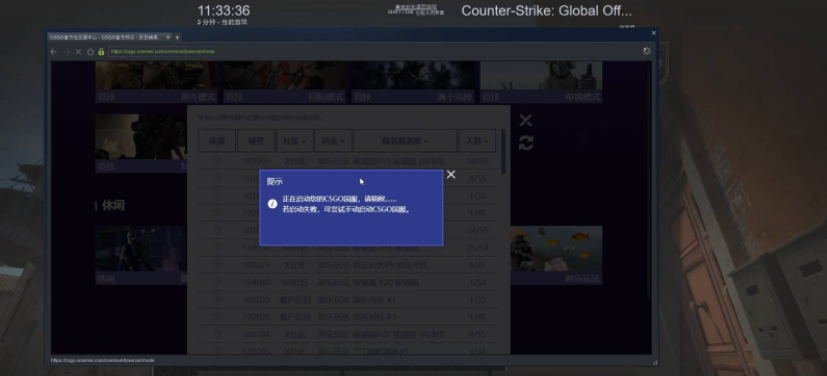Click the browser forward arrow icon

pyautogui.click(x=66, y=52)
